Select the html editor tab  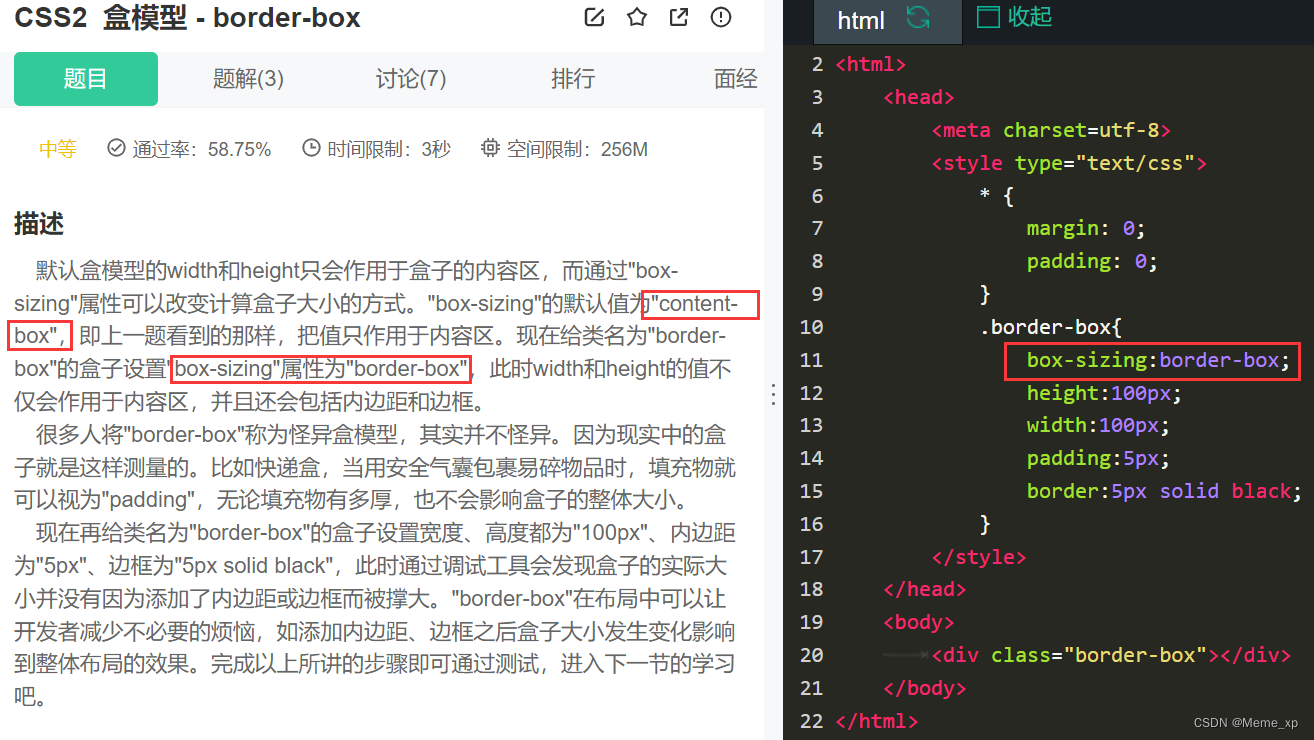[x=888, y=21]
